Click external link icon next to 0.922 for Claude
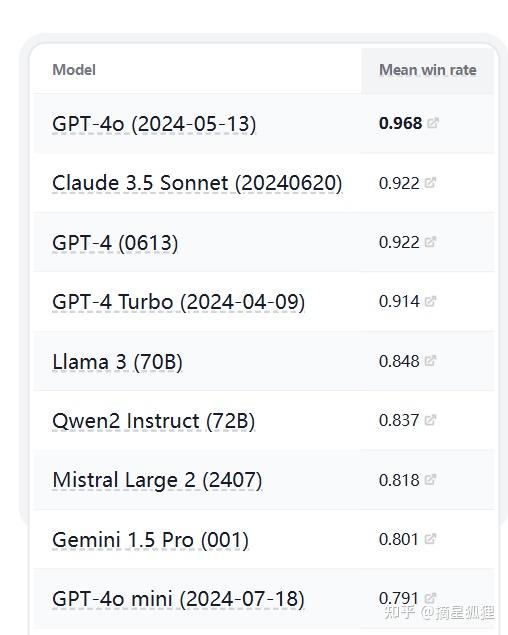The height and width of the screenshot is (635, 508). [430, 183]
